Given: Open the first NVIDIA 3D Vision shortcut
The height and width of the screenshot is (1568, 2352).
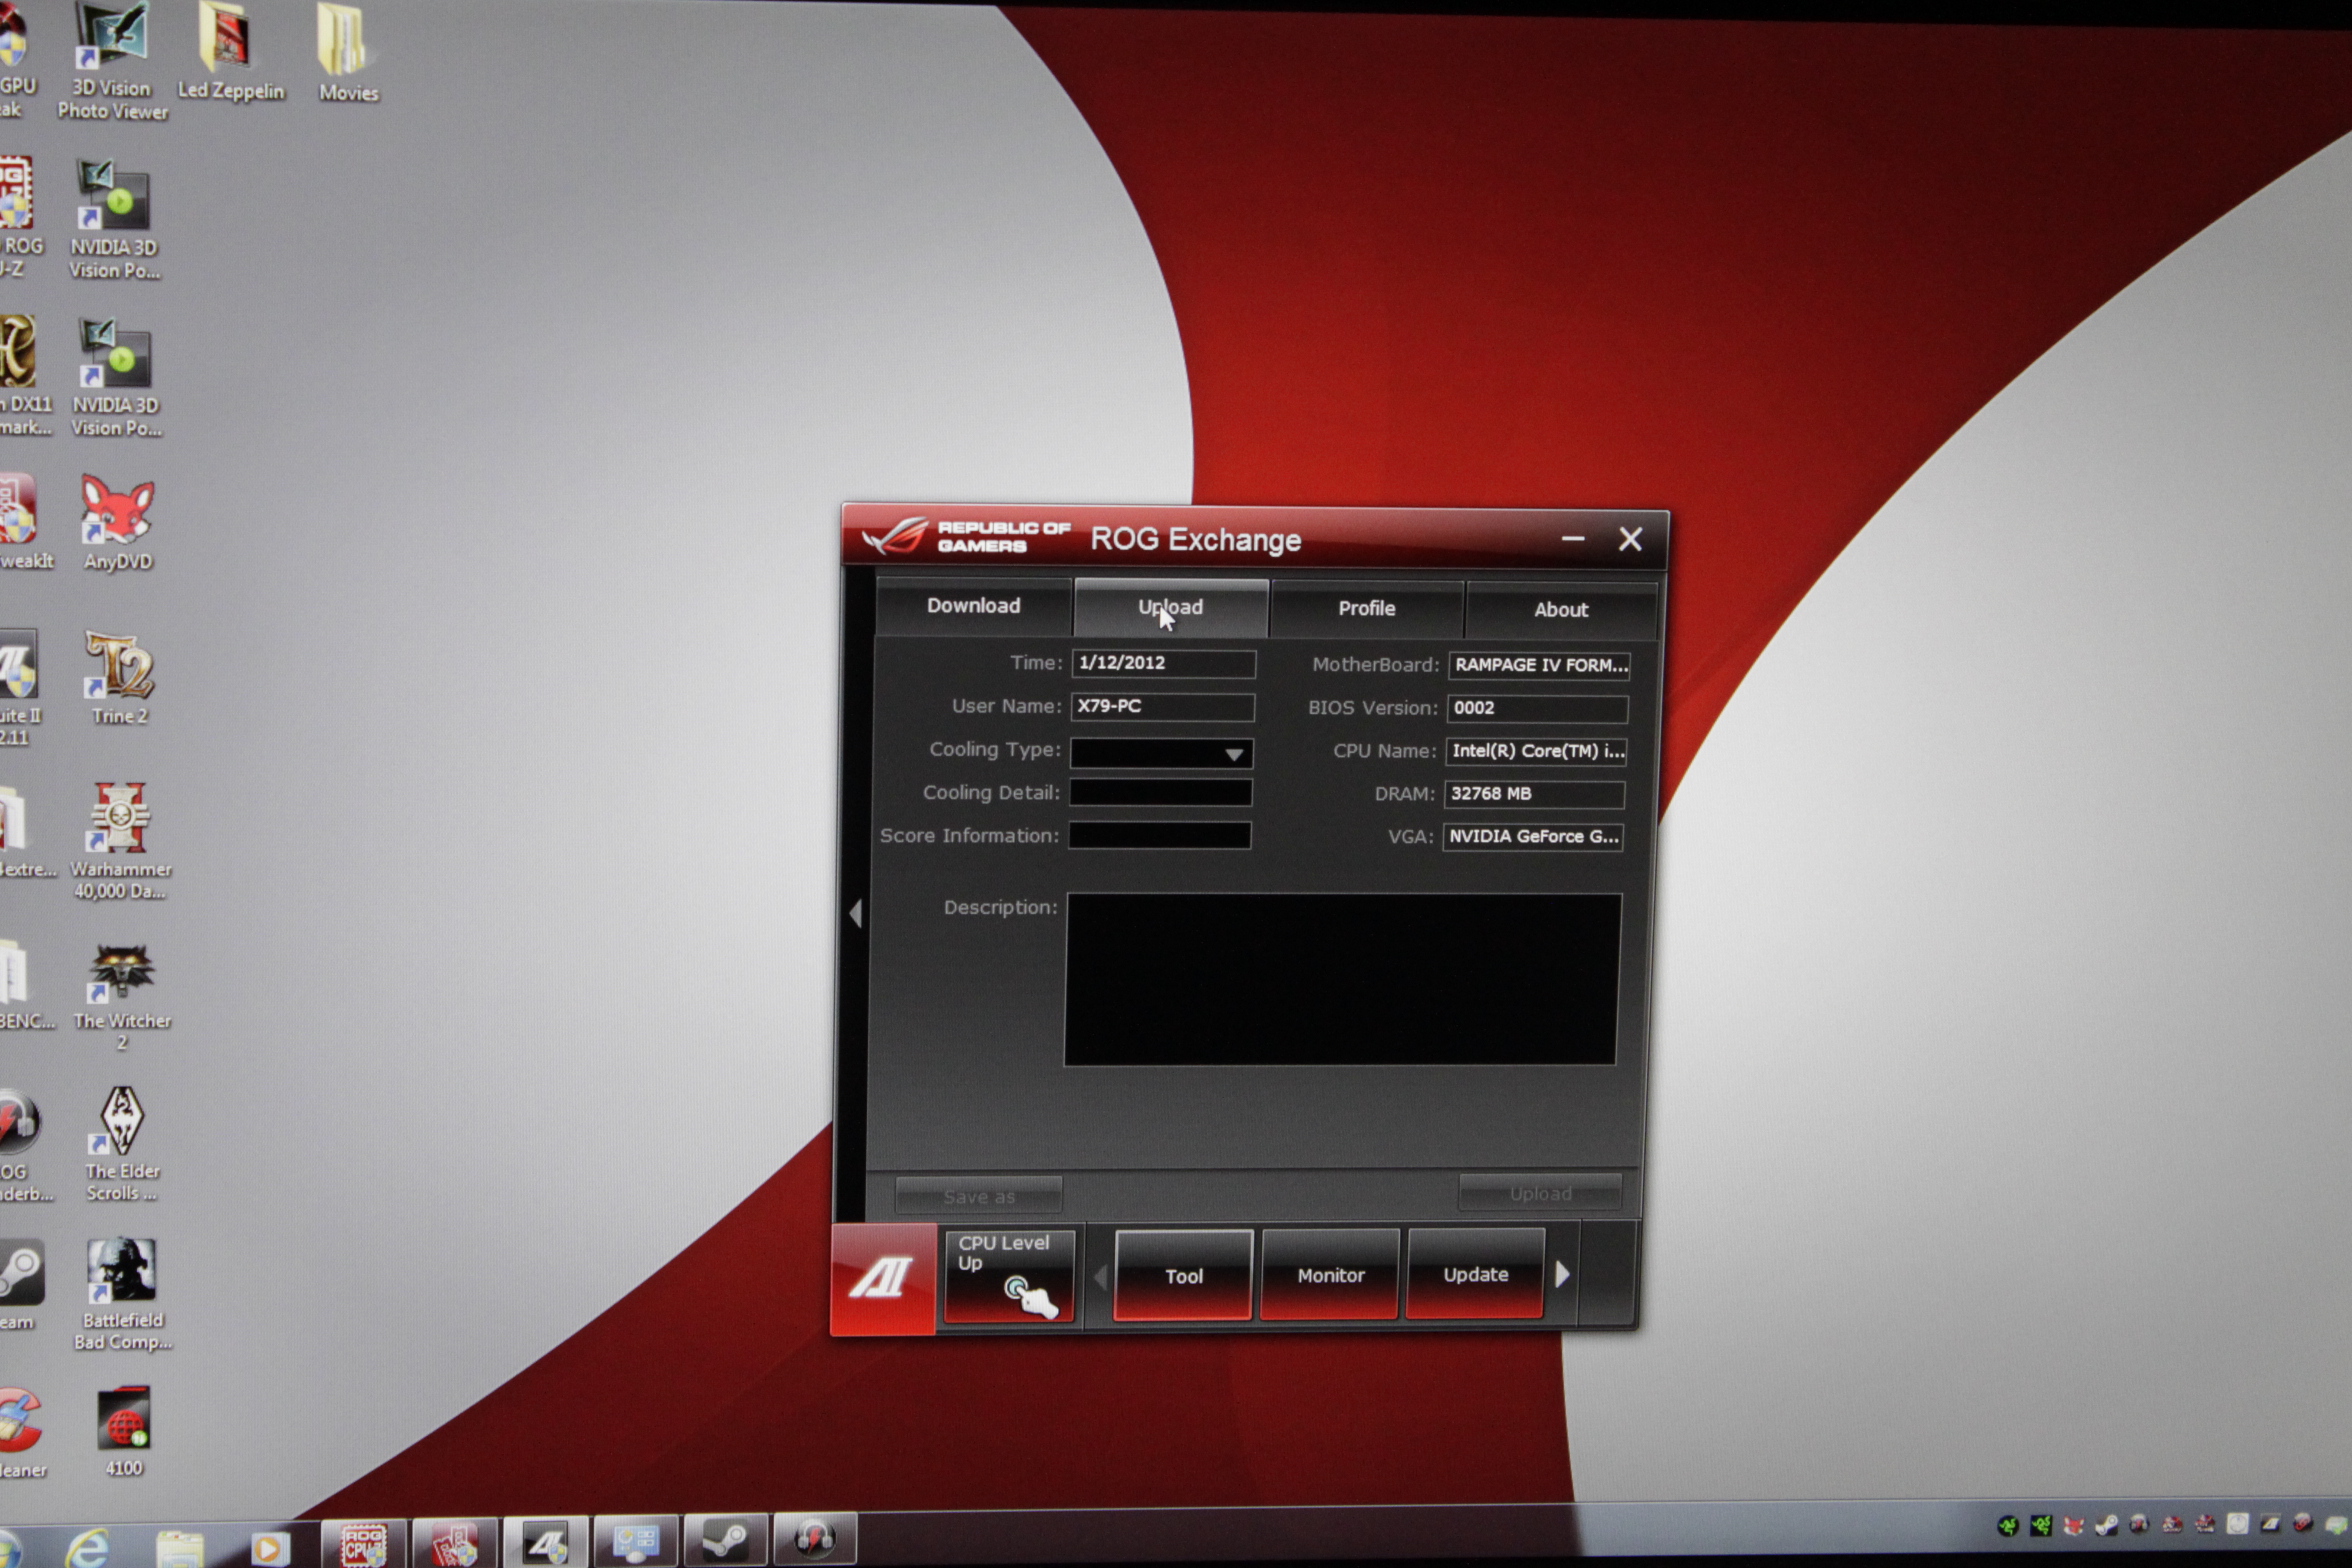Looking at the screenshot, I should (114, 219).
